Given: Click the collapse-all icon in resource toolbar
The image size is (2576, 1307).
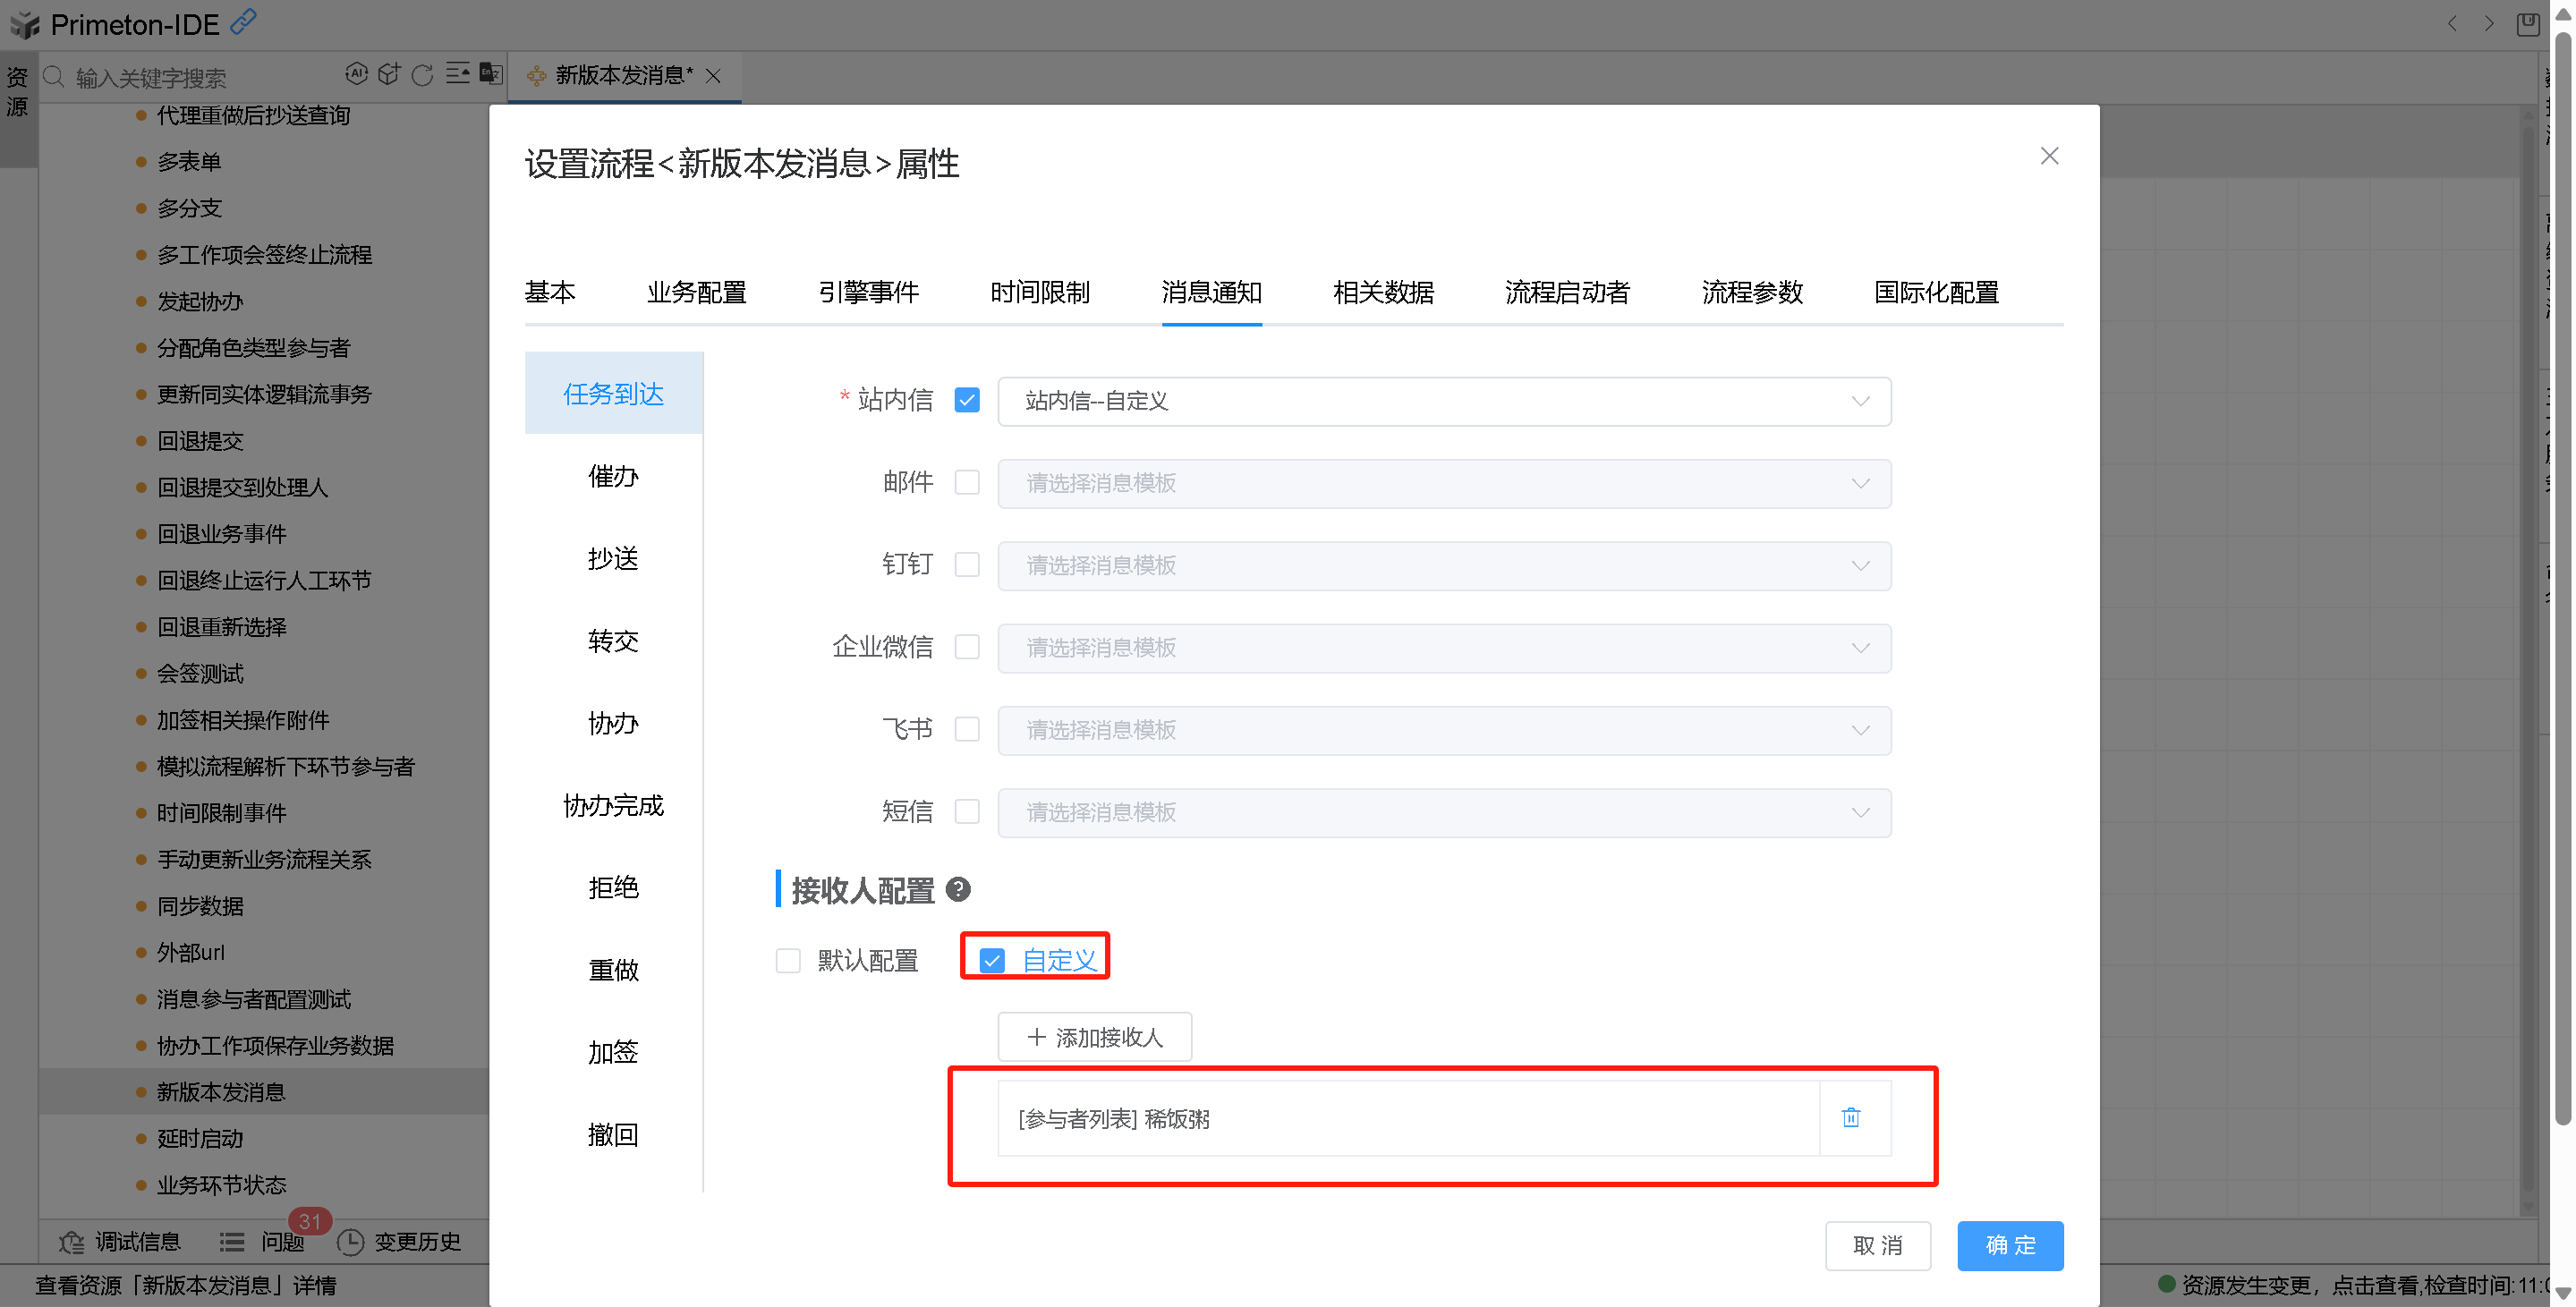Looking at the screenshot, I should (x=457, y=74).
